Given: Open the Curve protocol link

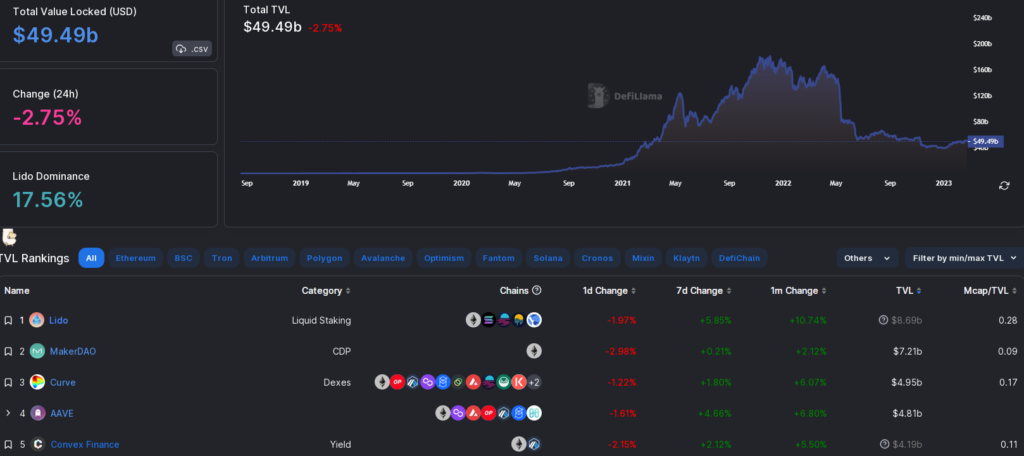Looking at the screenshot, I should pos(62,382).
